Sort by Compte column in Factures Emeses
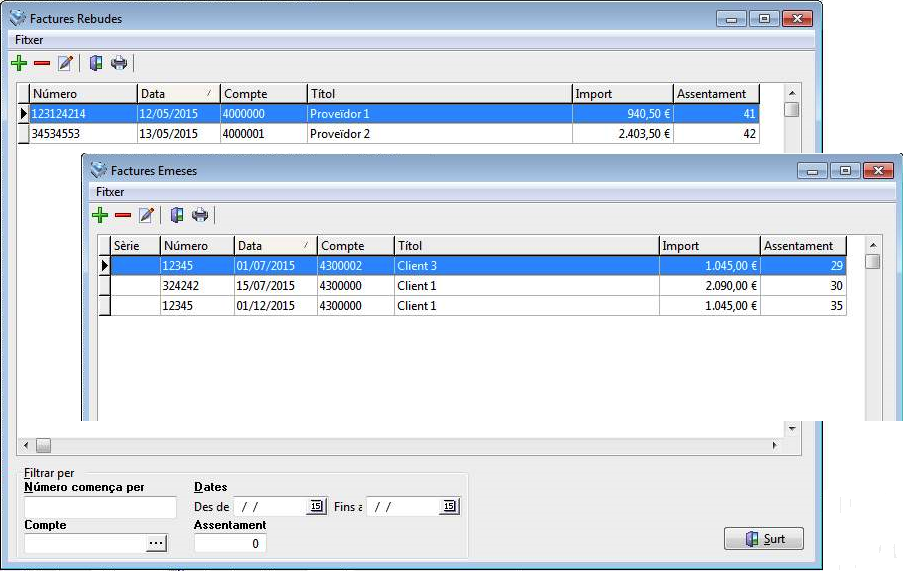 click(356, 246)
